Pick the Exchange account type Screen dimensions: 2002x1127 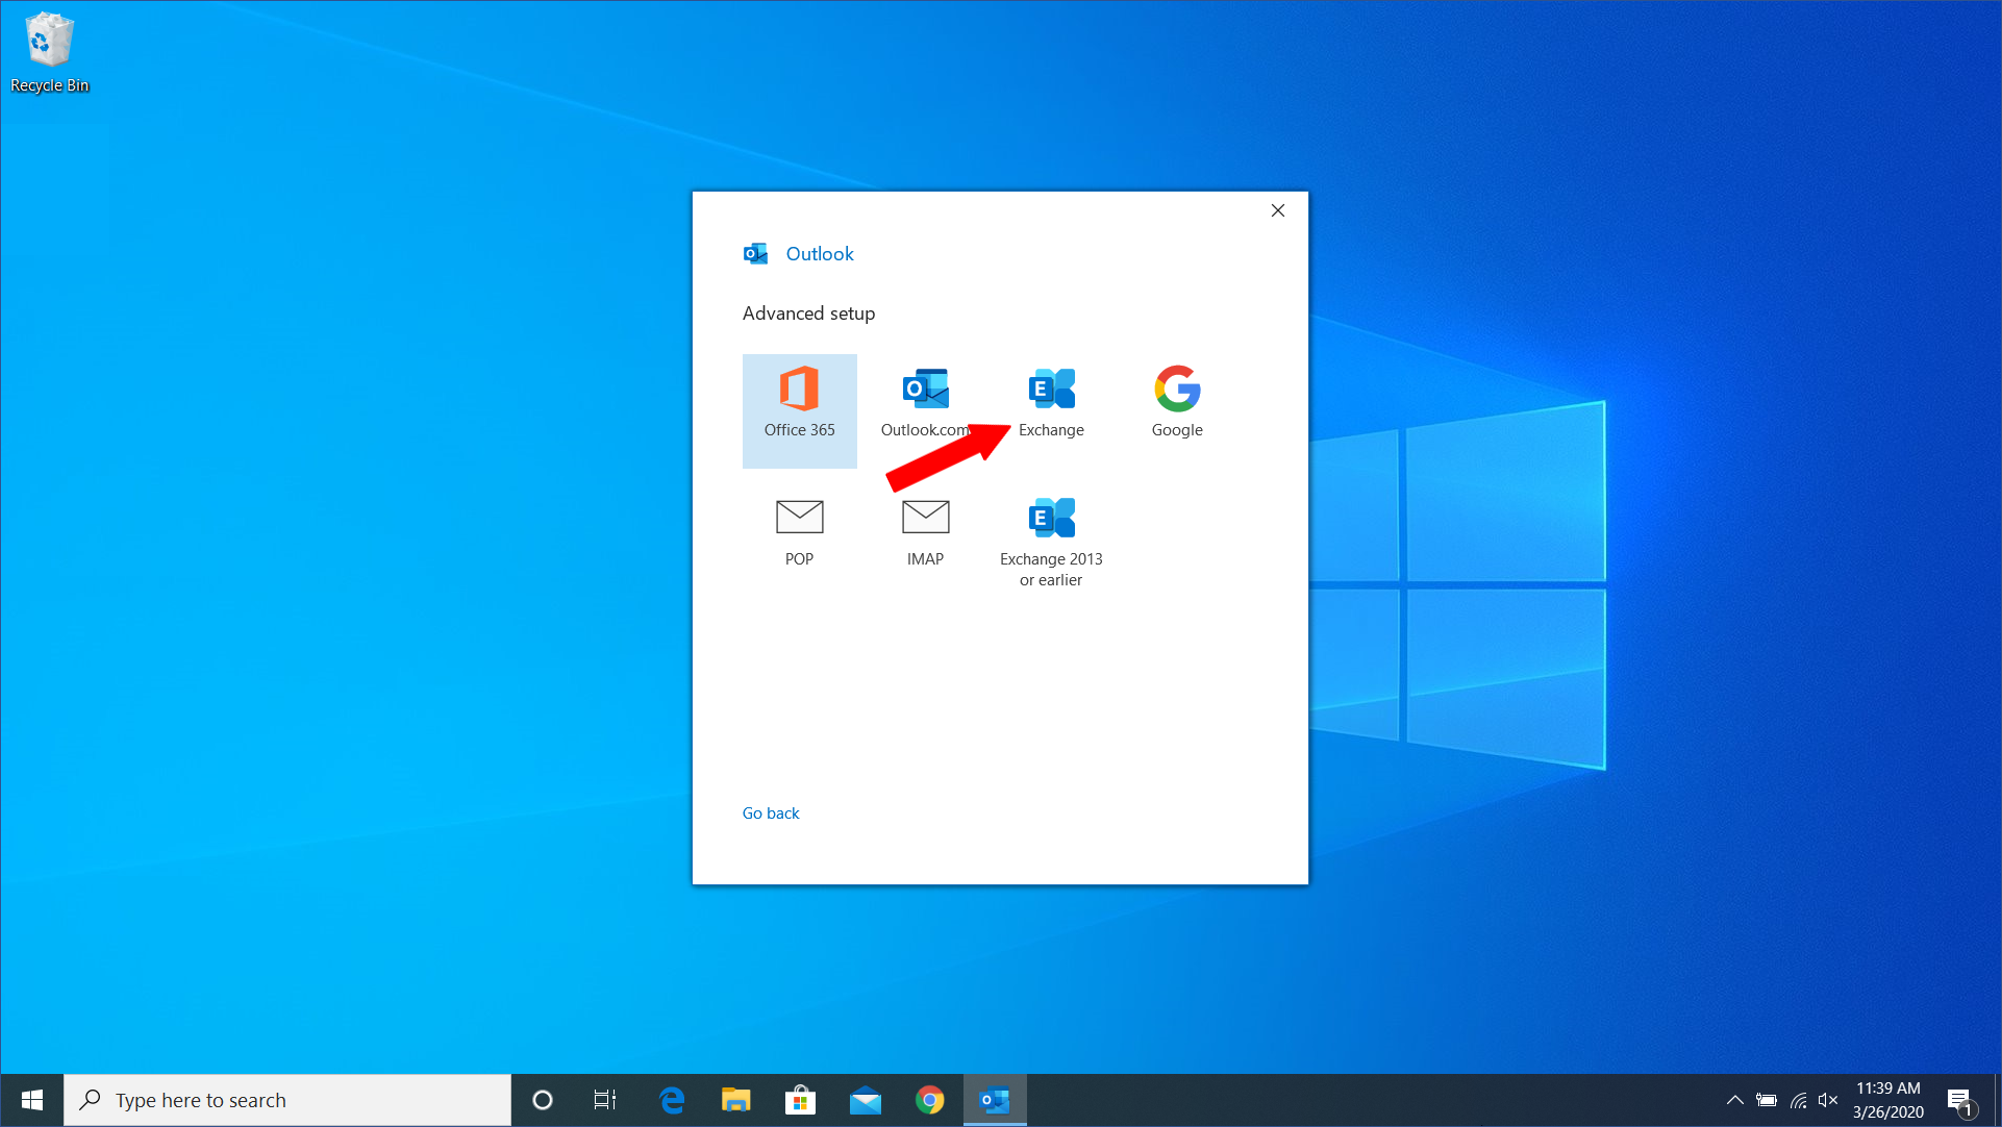coord(1051,402)
